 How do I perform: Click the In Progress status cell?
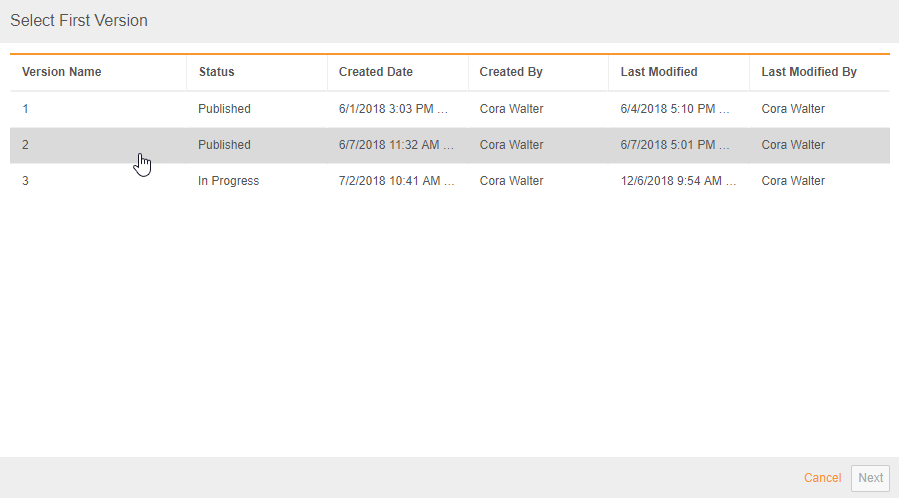point(228,181)
